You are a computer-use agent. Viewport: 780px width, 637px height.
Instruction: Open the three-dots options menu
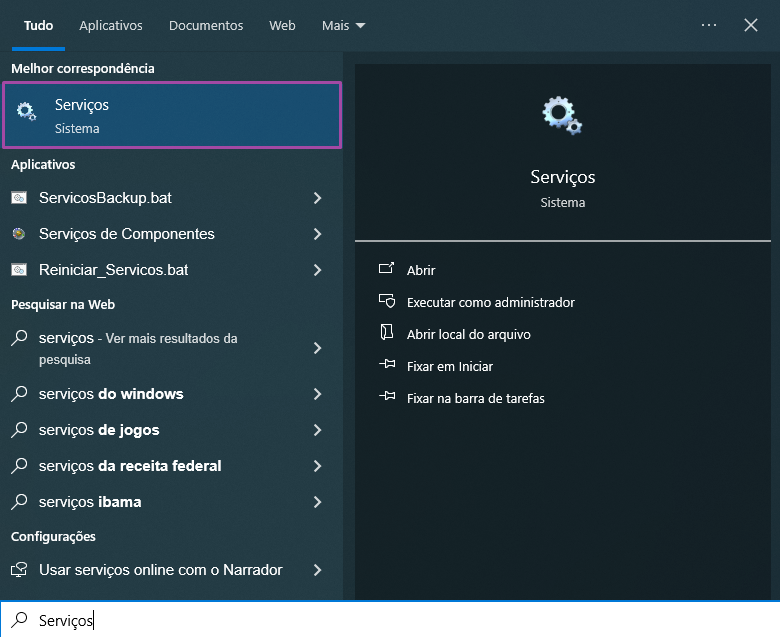[x=708, y=25]
